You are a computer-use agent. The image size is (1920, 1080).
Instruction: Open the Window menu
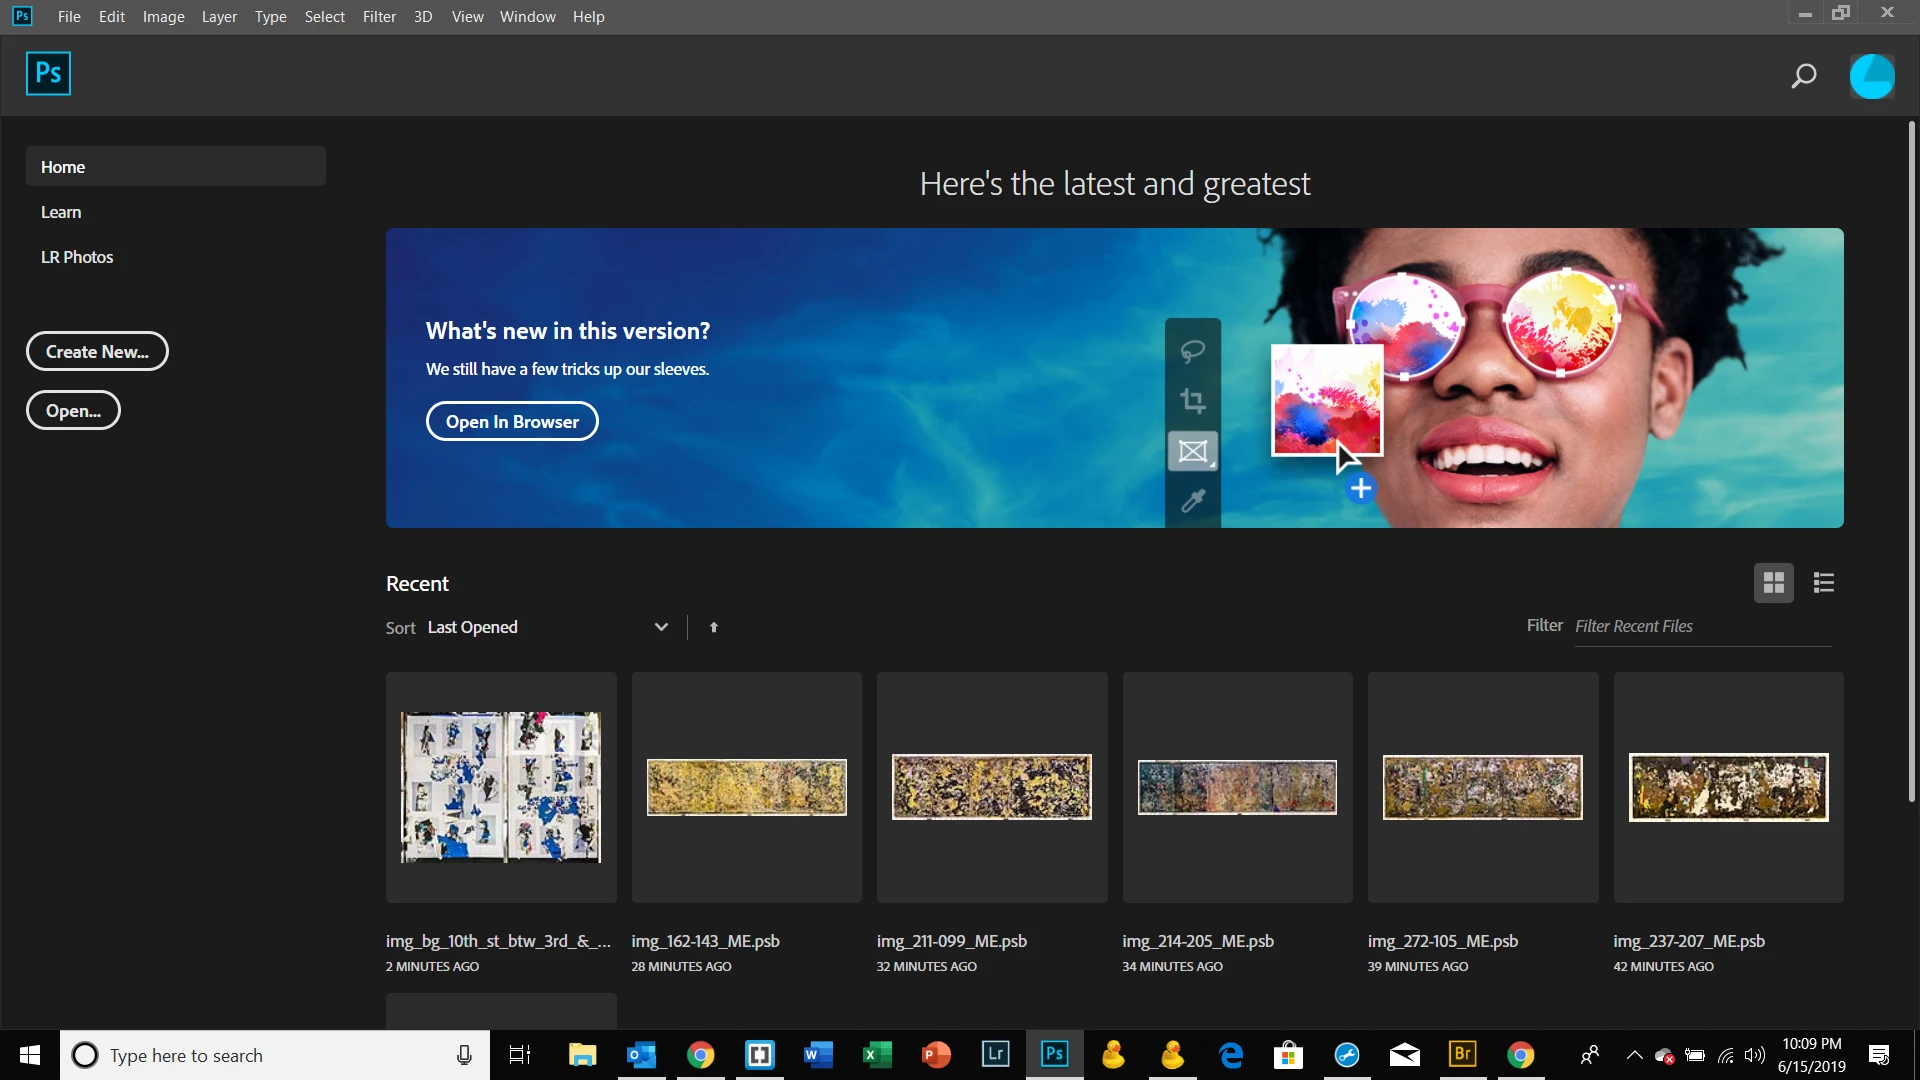(527, 16)
